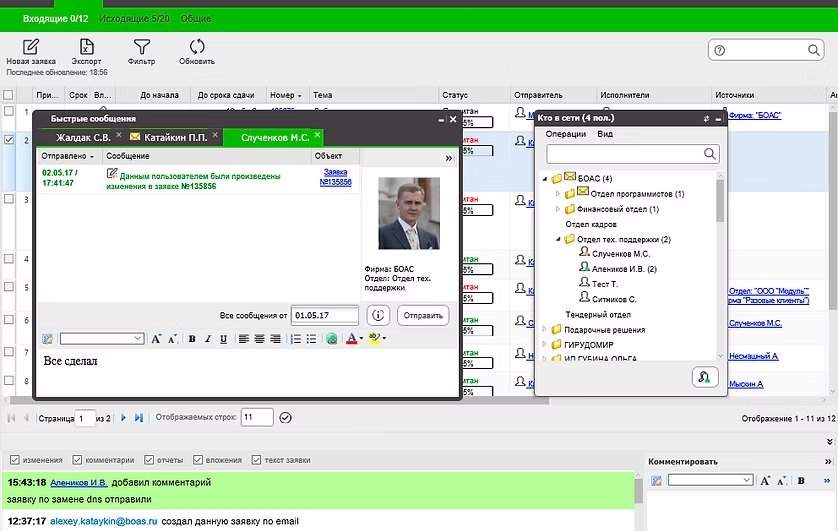Jump to last page of requests
The image size is (838, 531).
[139, 418]
